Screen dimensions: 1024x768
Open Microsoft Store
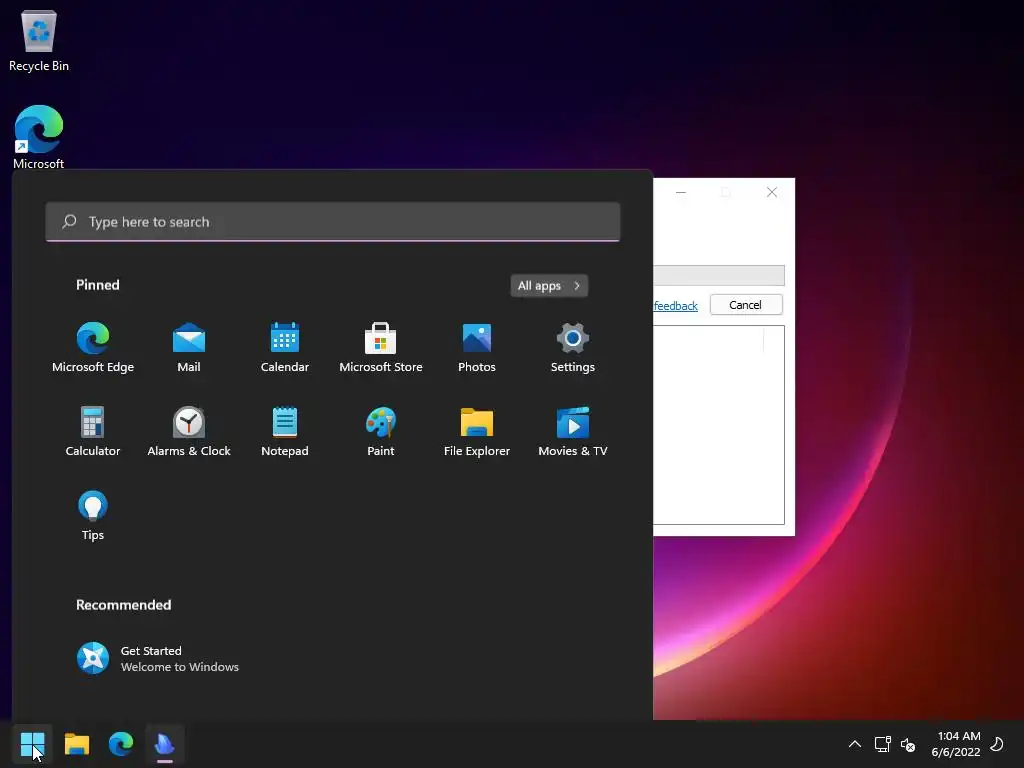(x=381, y=347)
